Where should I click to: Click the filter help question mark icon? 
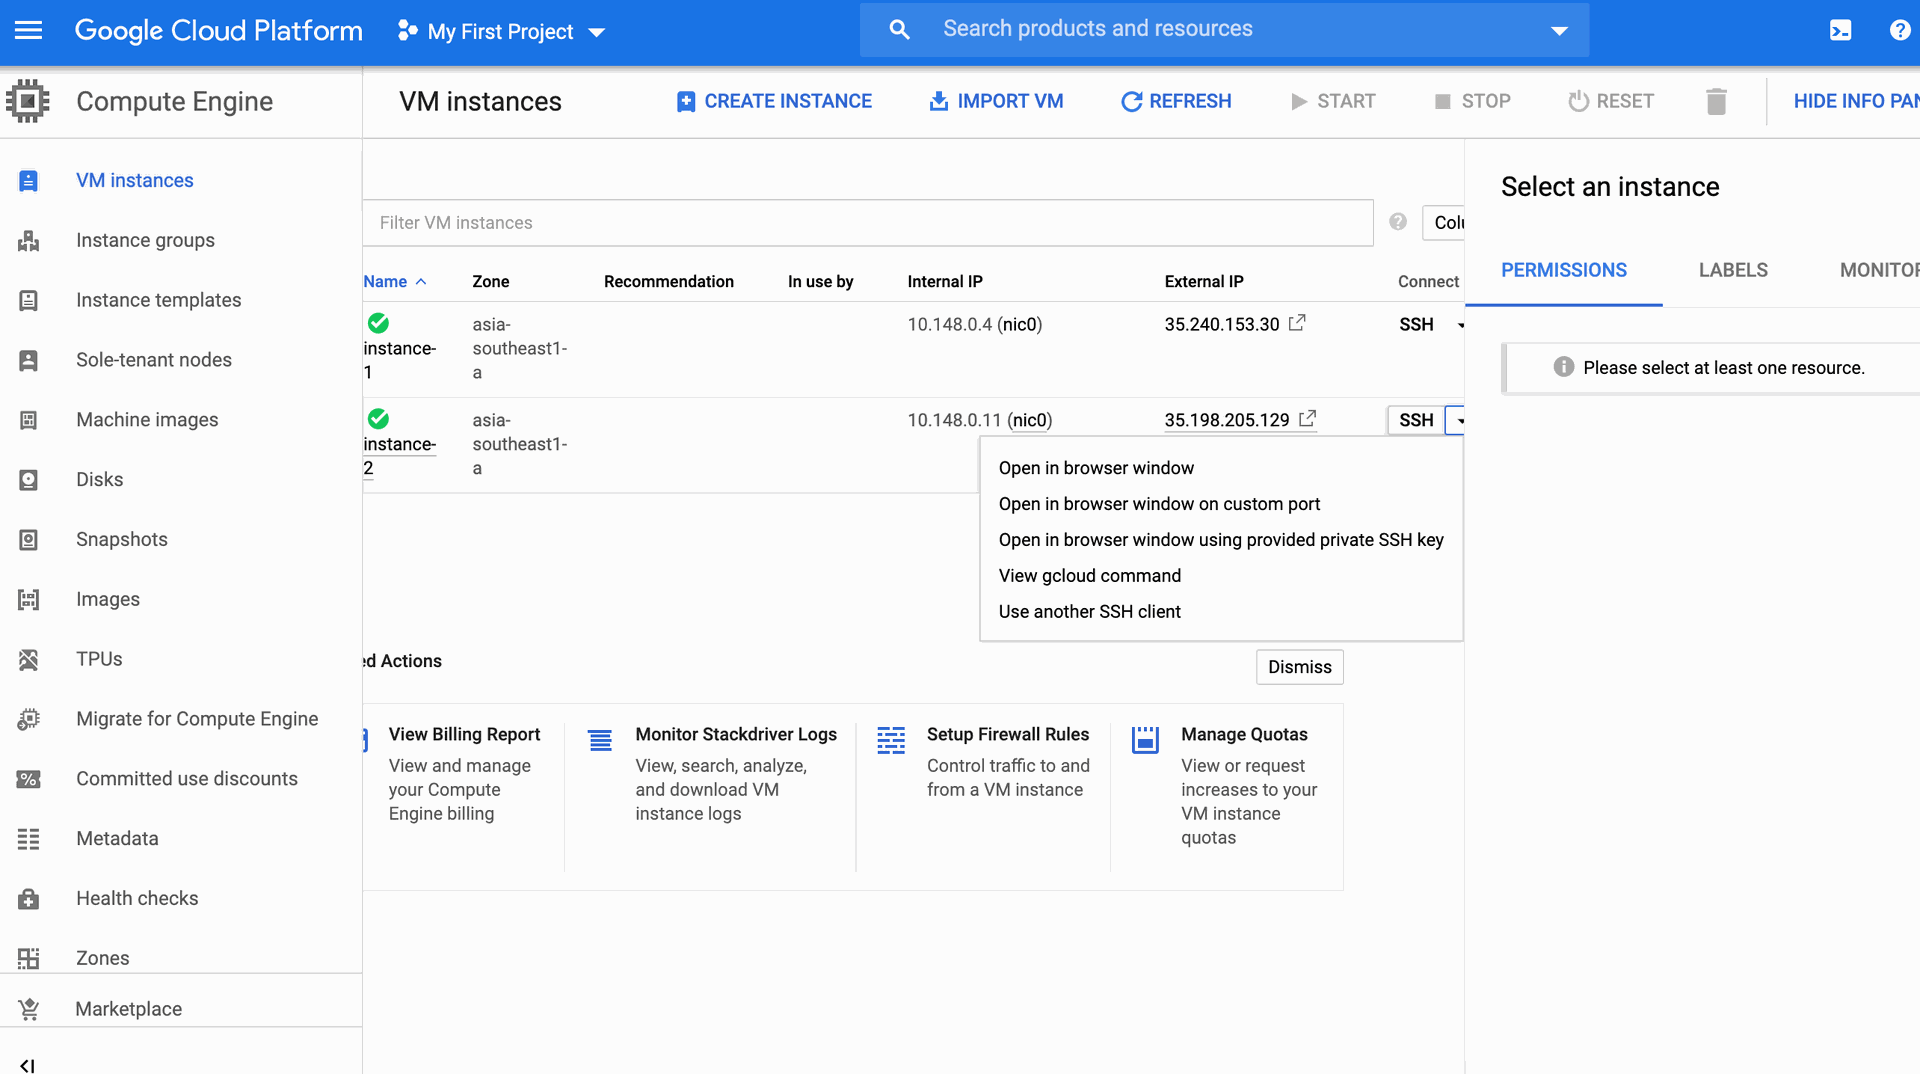tap(1398, 222)
